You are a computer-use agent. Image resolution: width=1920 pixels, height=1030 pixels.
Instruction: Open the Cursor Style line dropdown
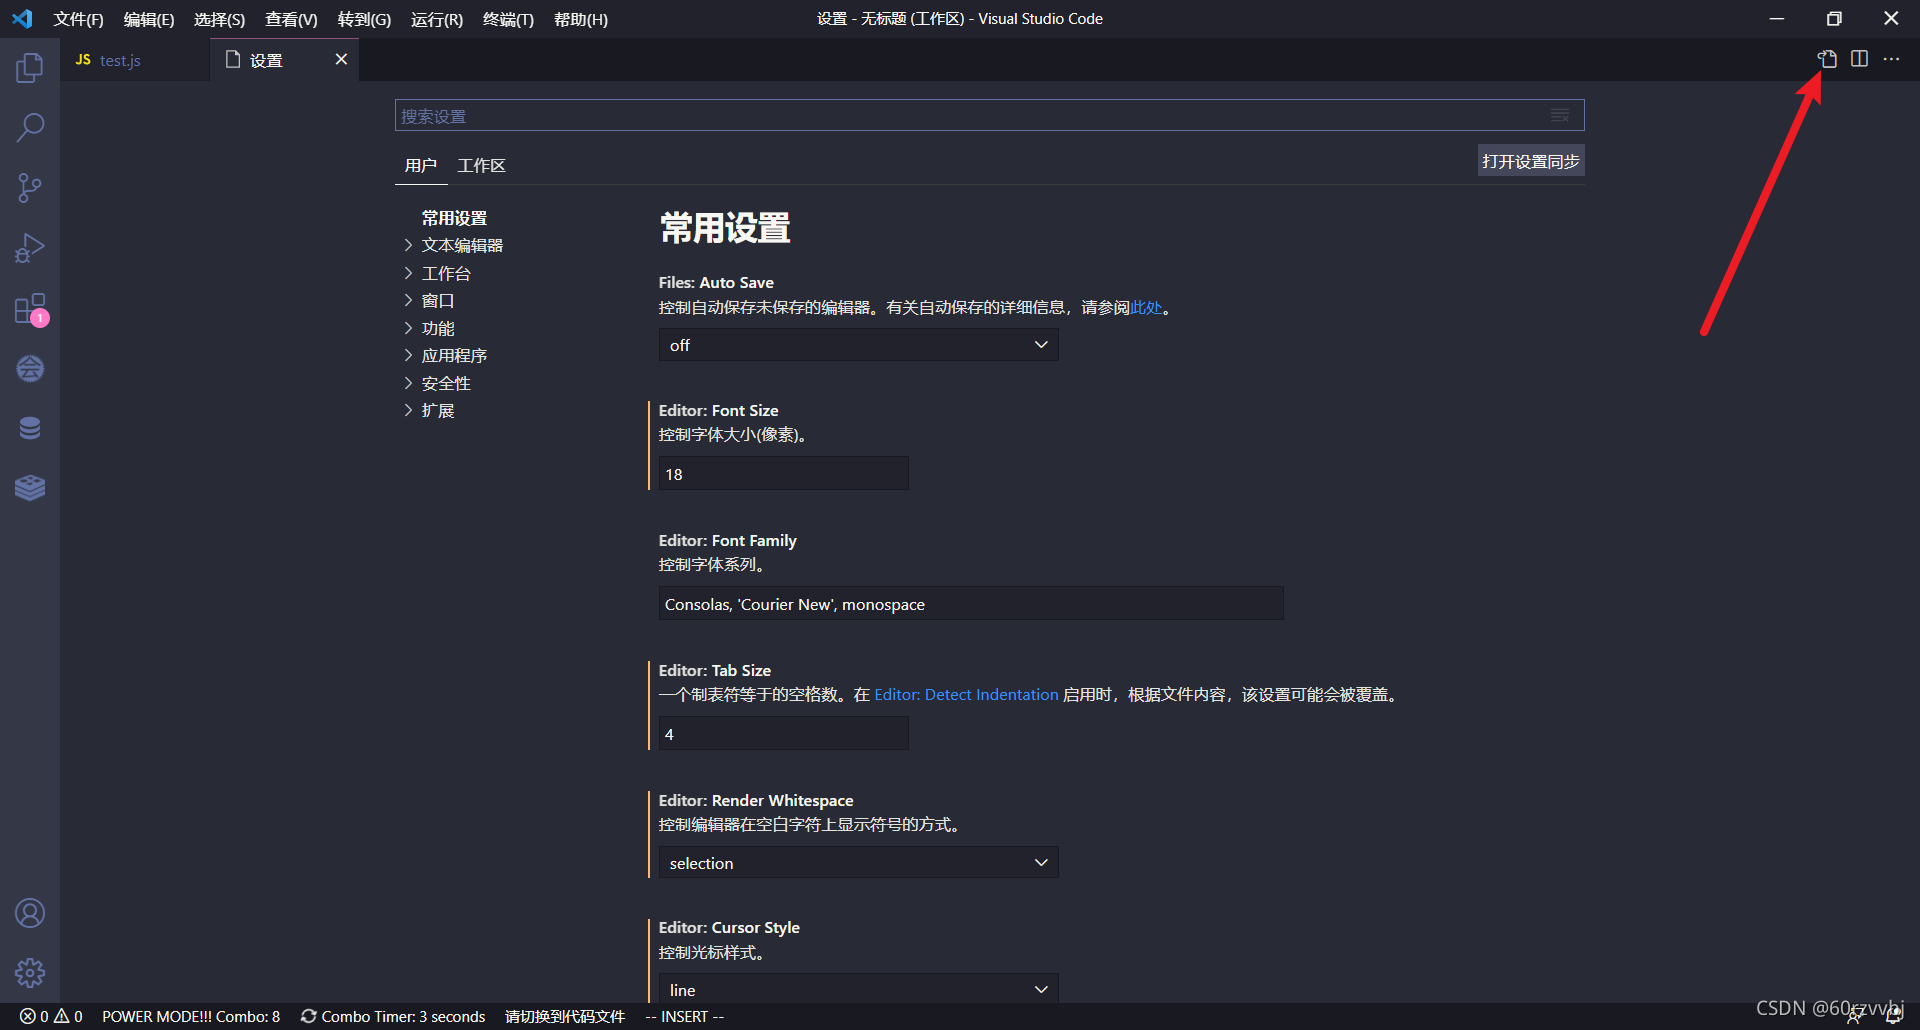click(857, 989)
